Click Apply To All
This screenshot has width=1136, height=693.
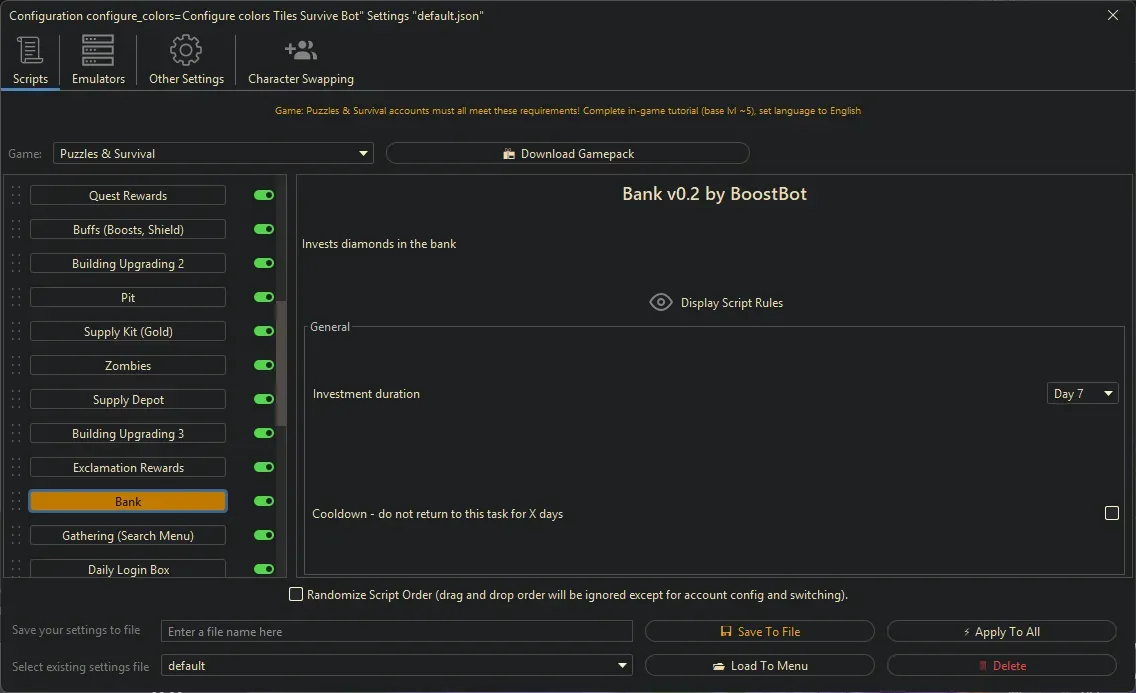coord(1000,631)
